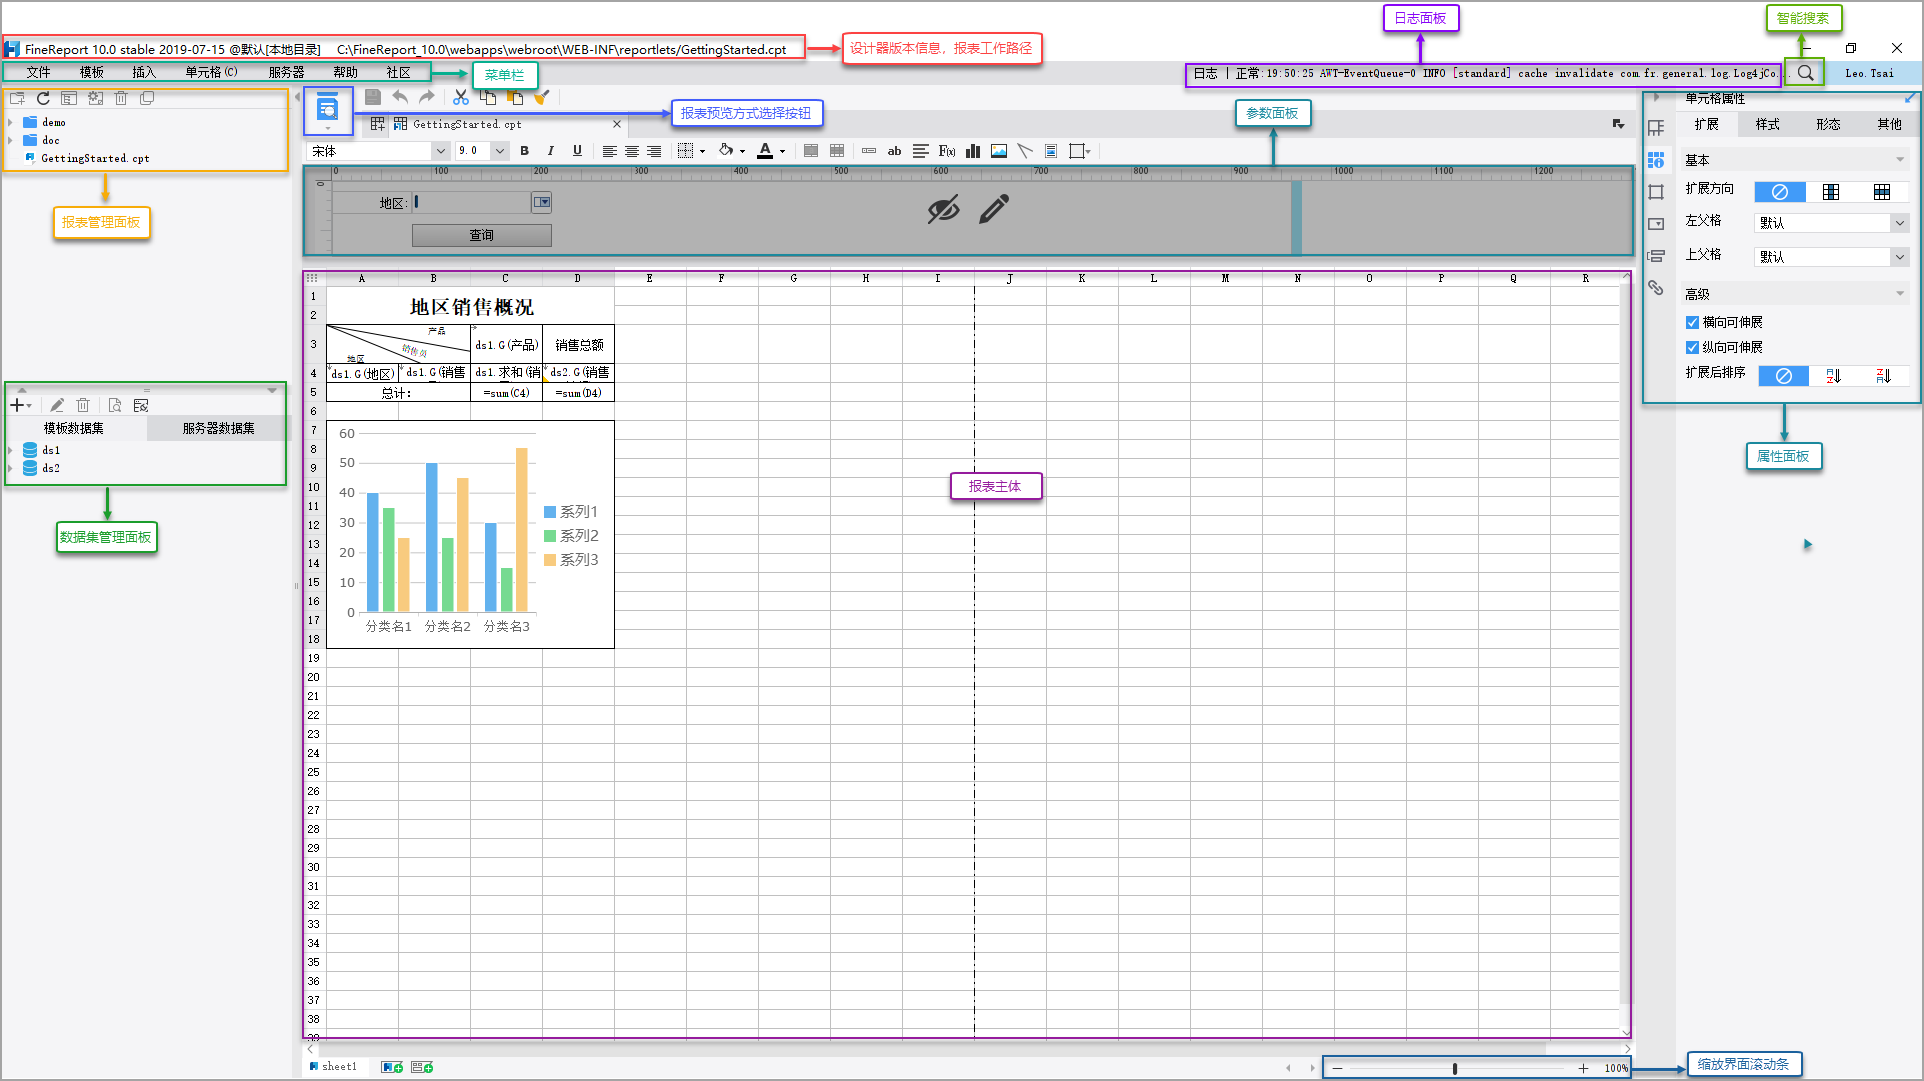
Task: Click the format painter brush icon
Action: click(x=541, y=97)
